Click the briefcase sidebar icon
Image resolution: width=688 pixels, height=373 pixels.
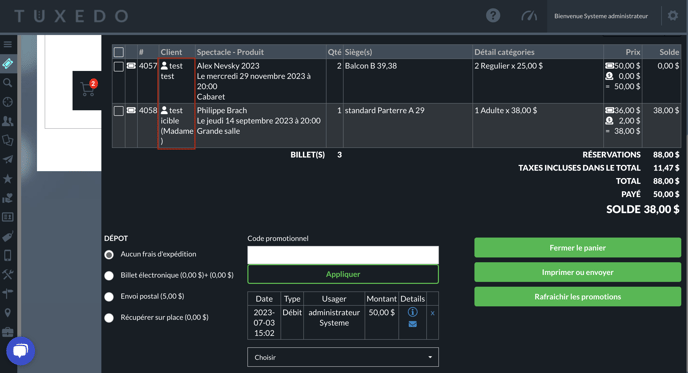pyautogui.click(x=7, y=332)
